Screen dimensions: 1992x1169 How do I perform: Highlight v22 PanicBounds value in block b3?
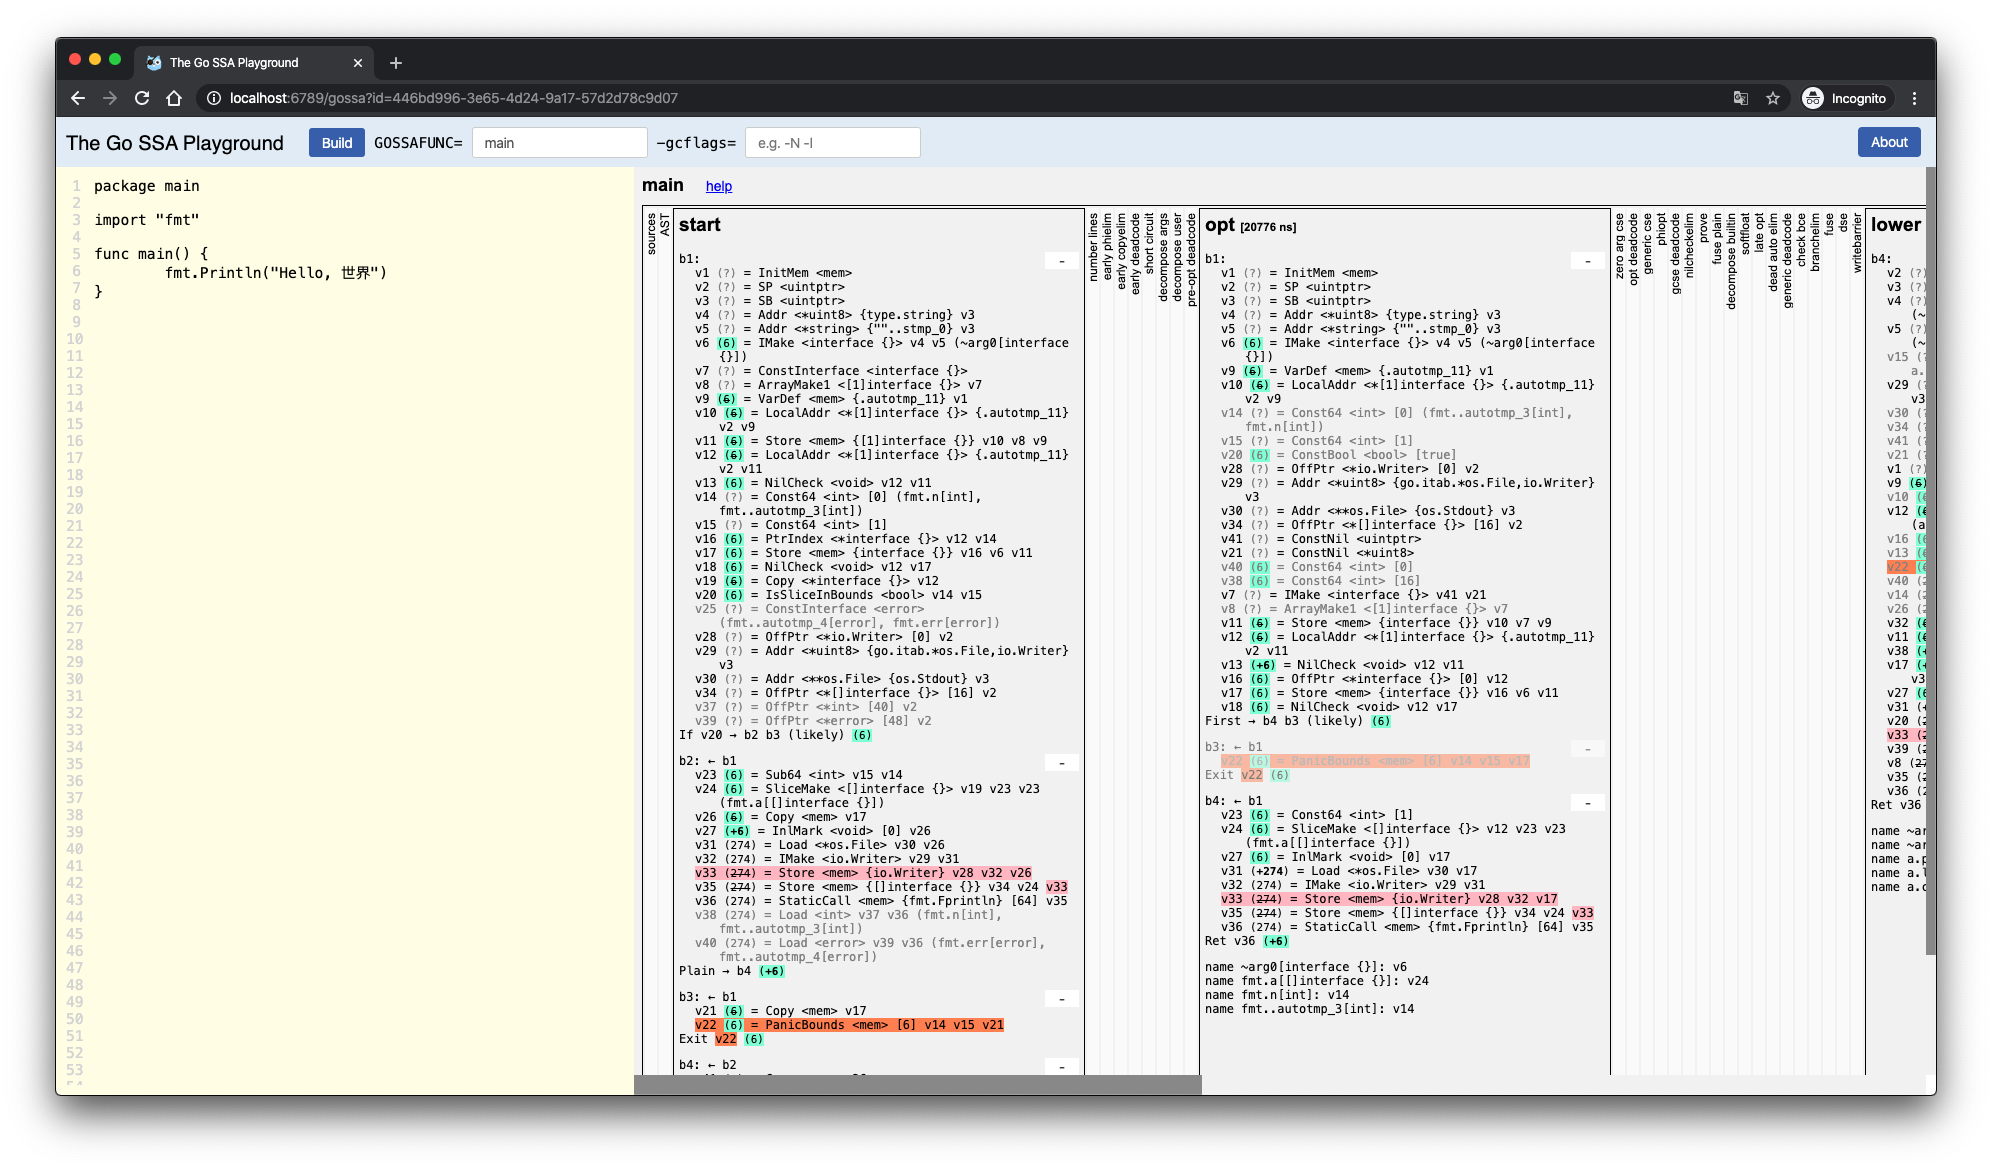(x=706, y=1025)
